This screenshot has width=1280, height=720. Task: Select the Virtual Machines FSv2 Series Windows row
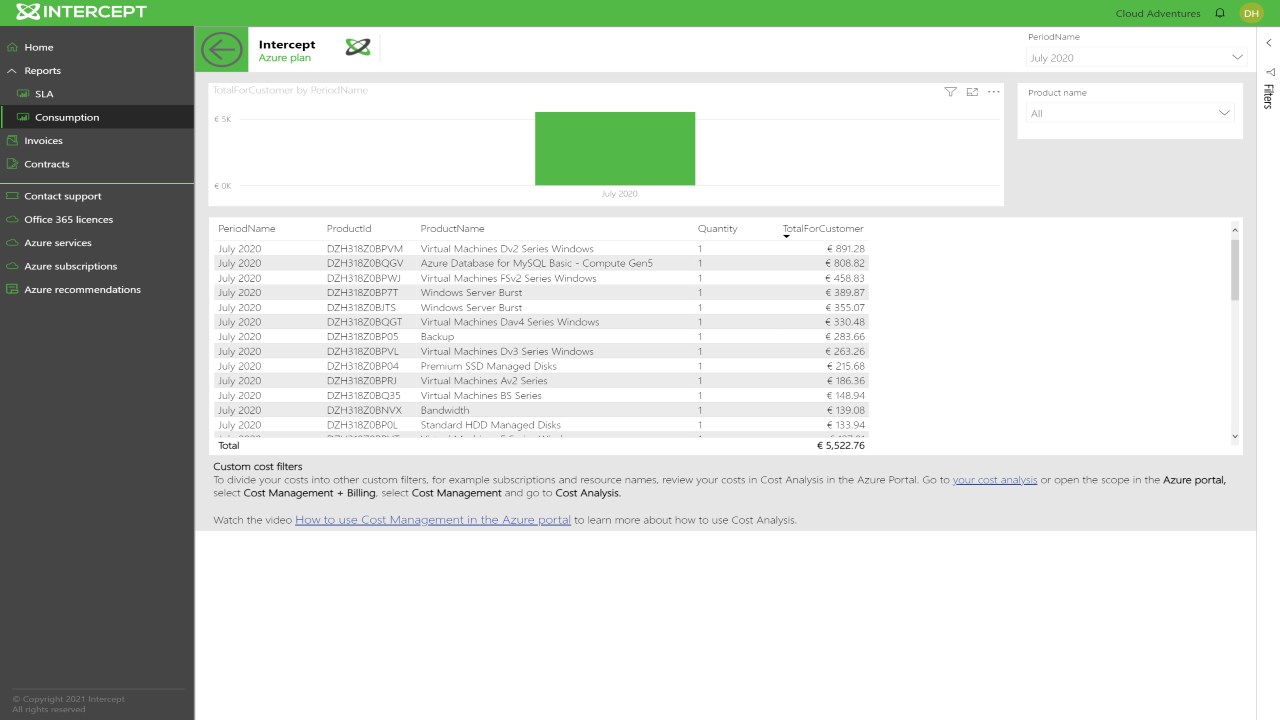541,278
